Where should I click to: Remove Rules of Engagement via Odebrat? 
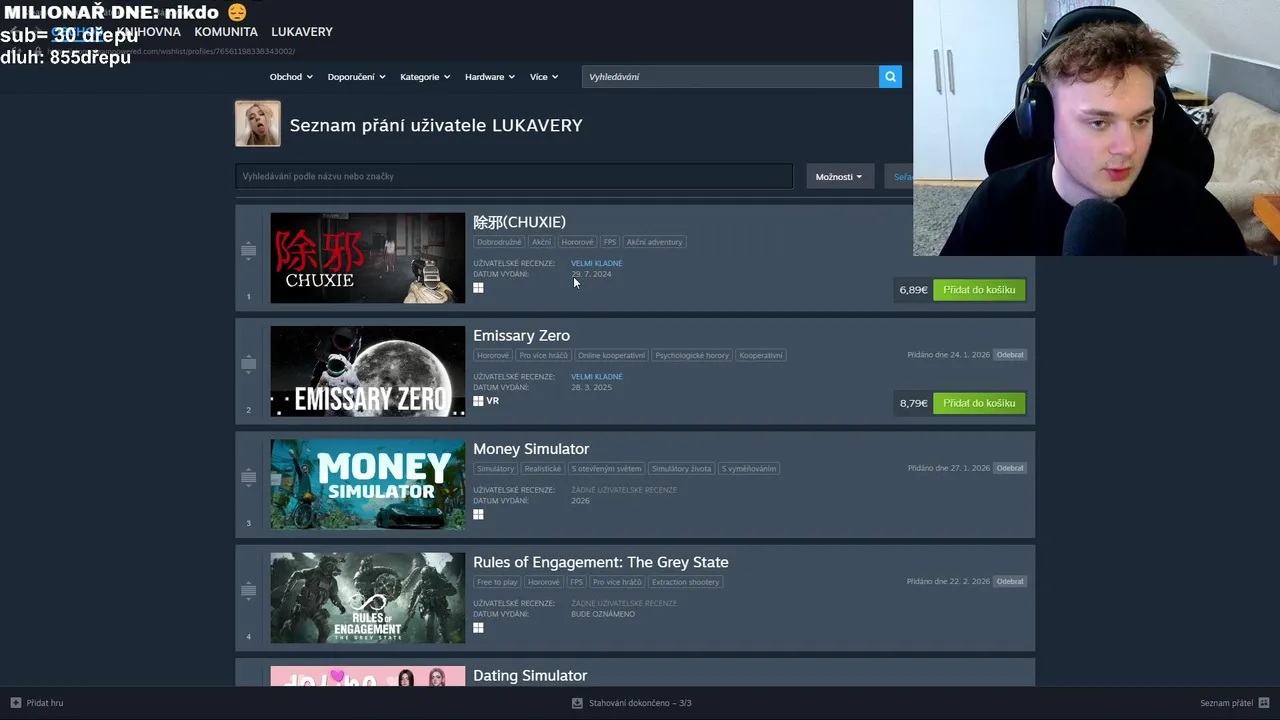(1010, 581)
